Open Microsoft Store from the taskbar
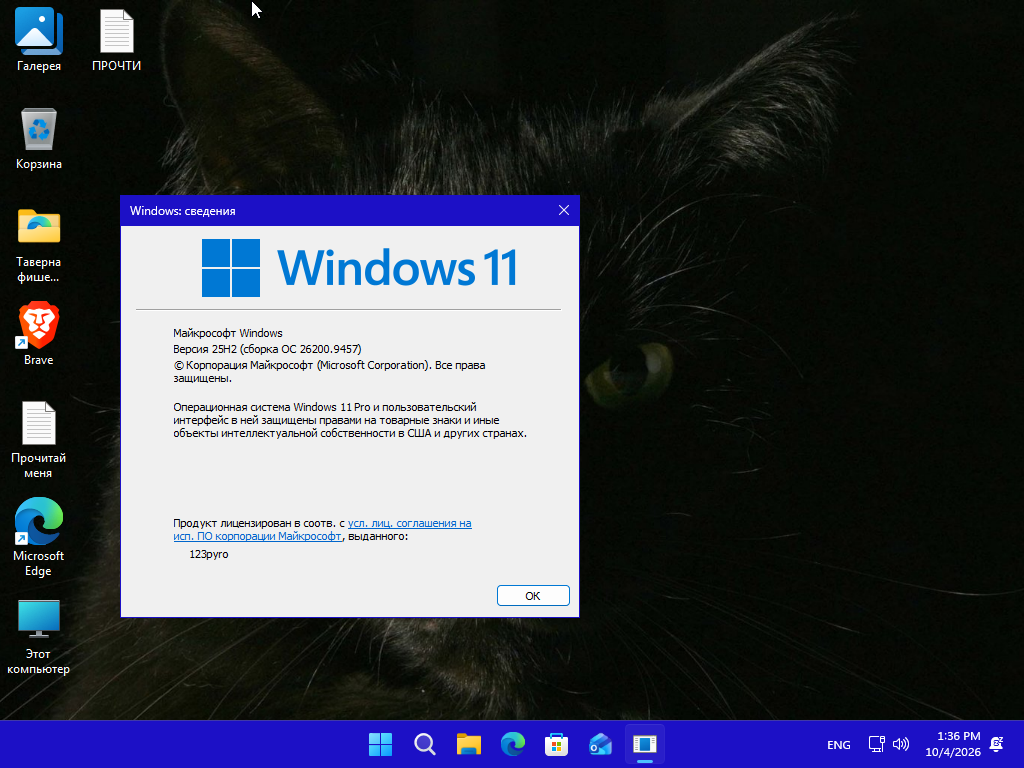Screen dimensions: 1024x768 tap(556, 744)
